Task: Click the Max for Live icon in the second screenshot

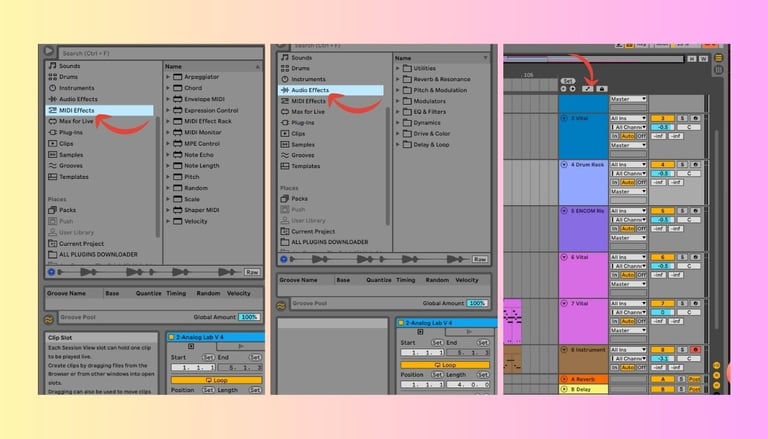Action: [x=285, y=112]
